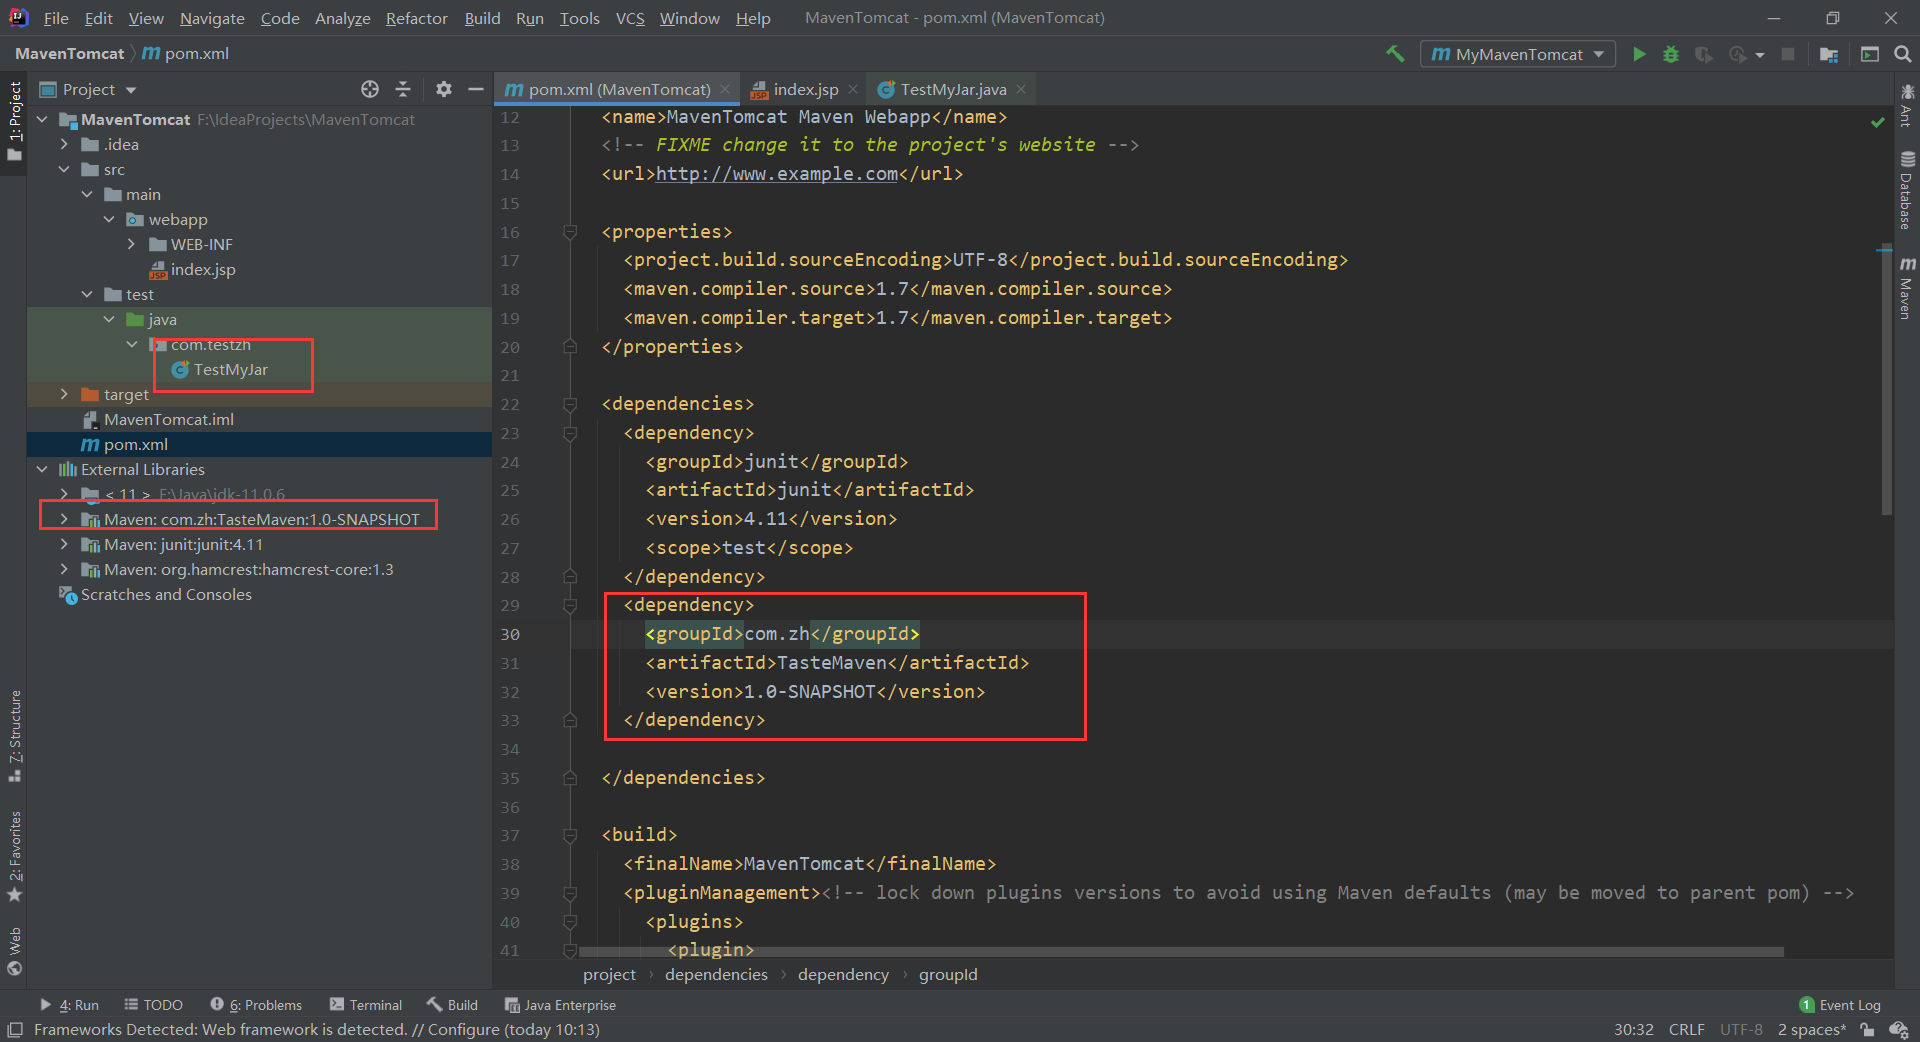Open the Navigate menu
Image resolution: width=1920 pixels, height=1042 pixels.
[x=212, y=18]
